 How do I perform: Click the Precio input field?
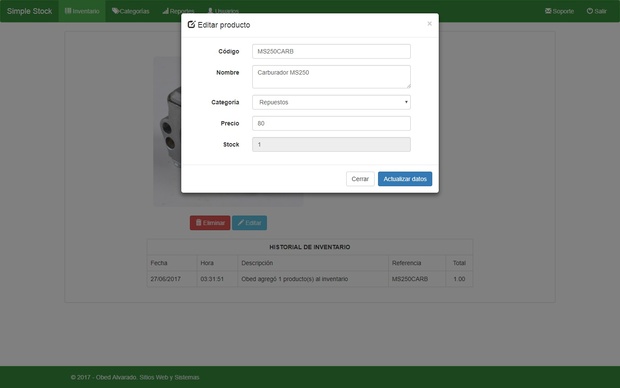pos(331,123)
